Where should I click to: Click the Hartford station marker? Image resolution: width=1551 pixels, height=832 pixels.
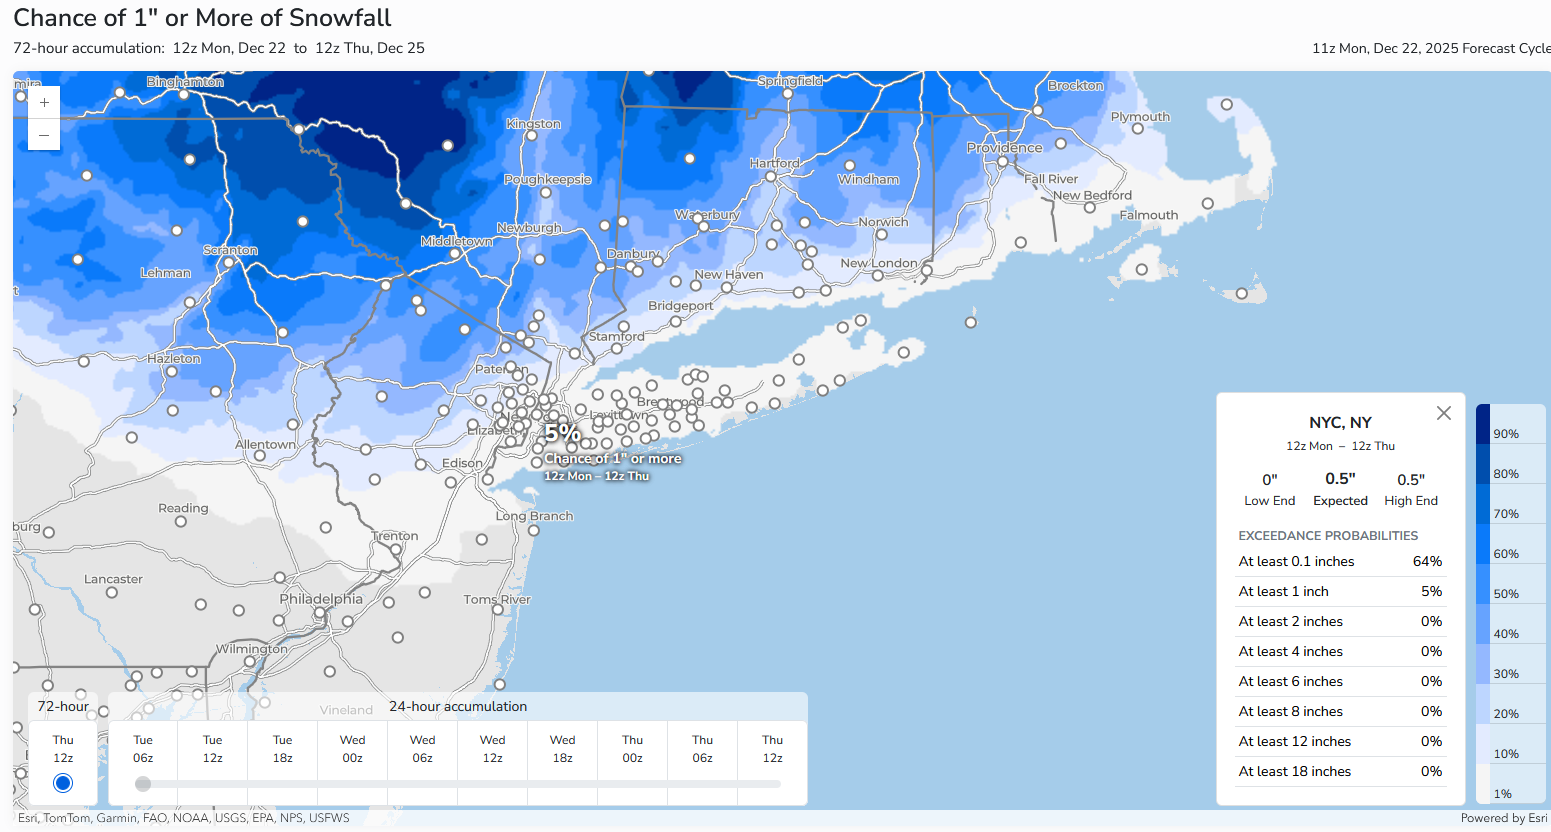tap(771, 177)
